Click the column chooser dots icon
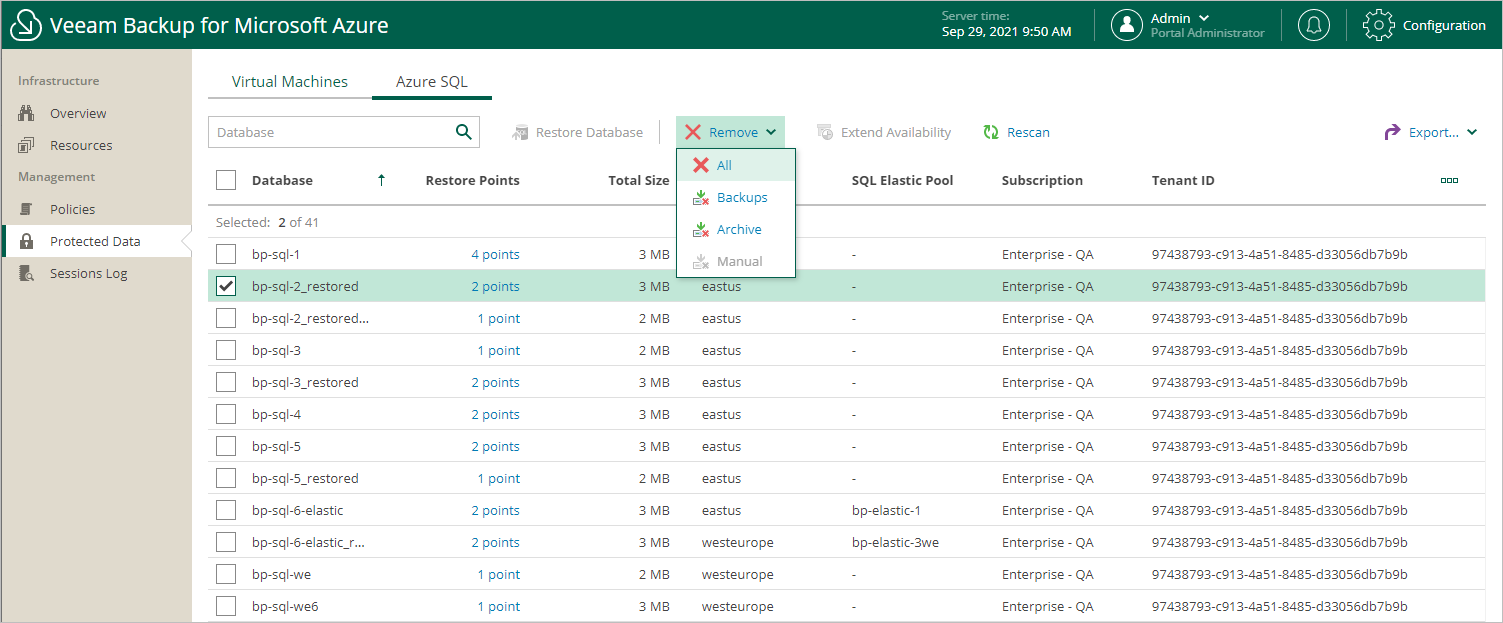 coord(1449,181)
